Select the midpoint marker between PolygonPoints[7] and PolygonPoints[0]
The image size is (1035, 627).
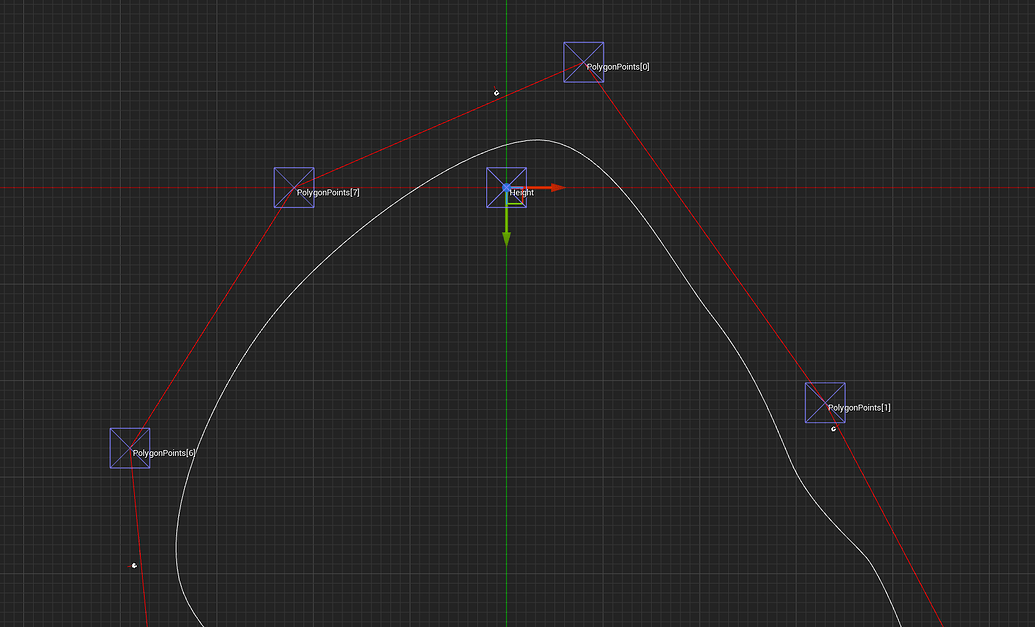point(495,91)
